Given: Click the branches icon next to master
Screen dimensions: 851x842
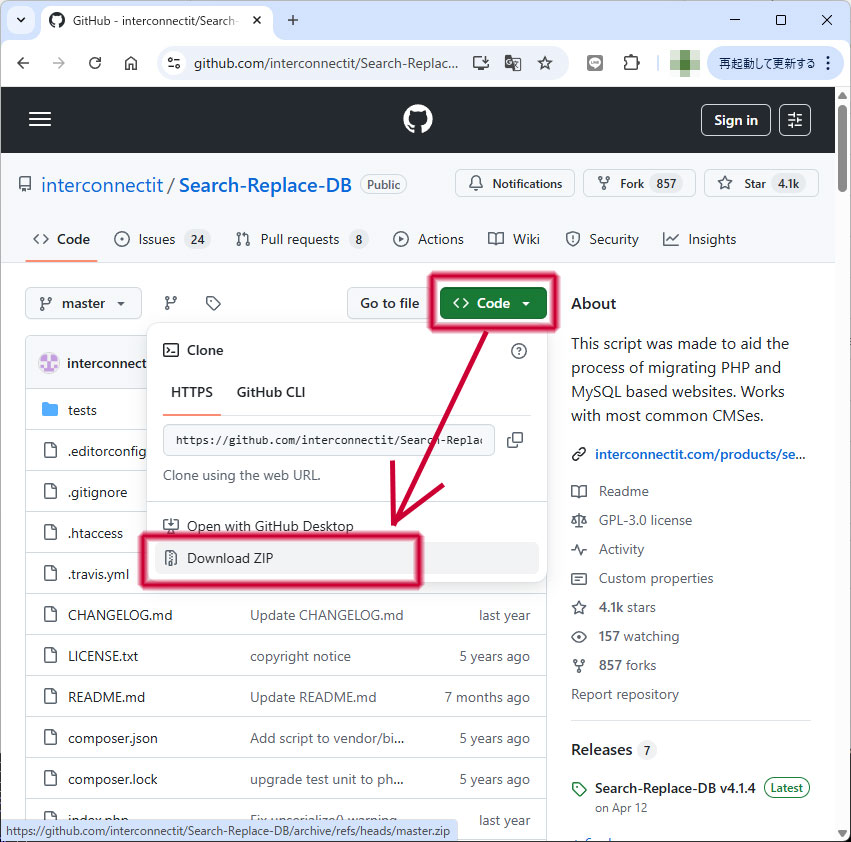Looking at the screenshot, I should pos(171,303).
